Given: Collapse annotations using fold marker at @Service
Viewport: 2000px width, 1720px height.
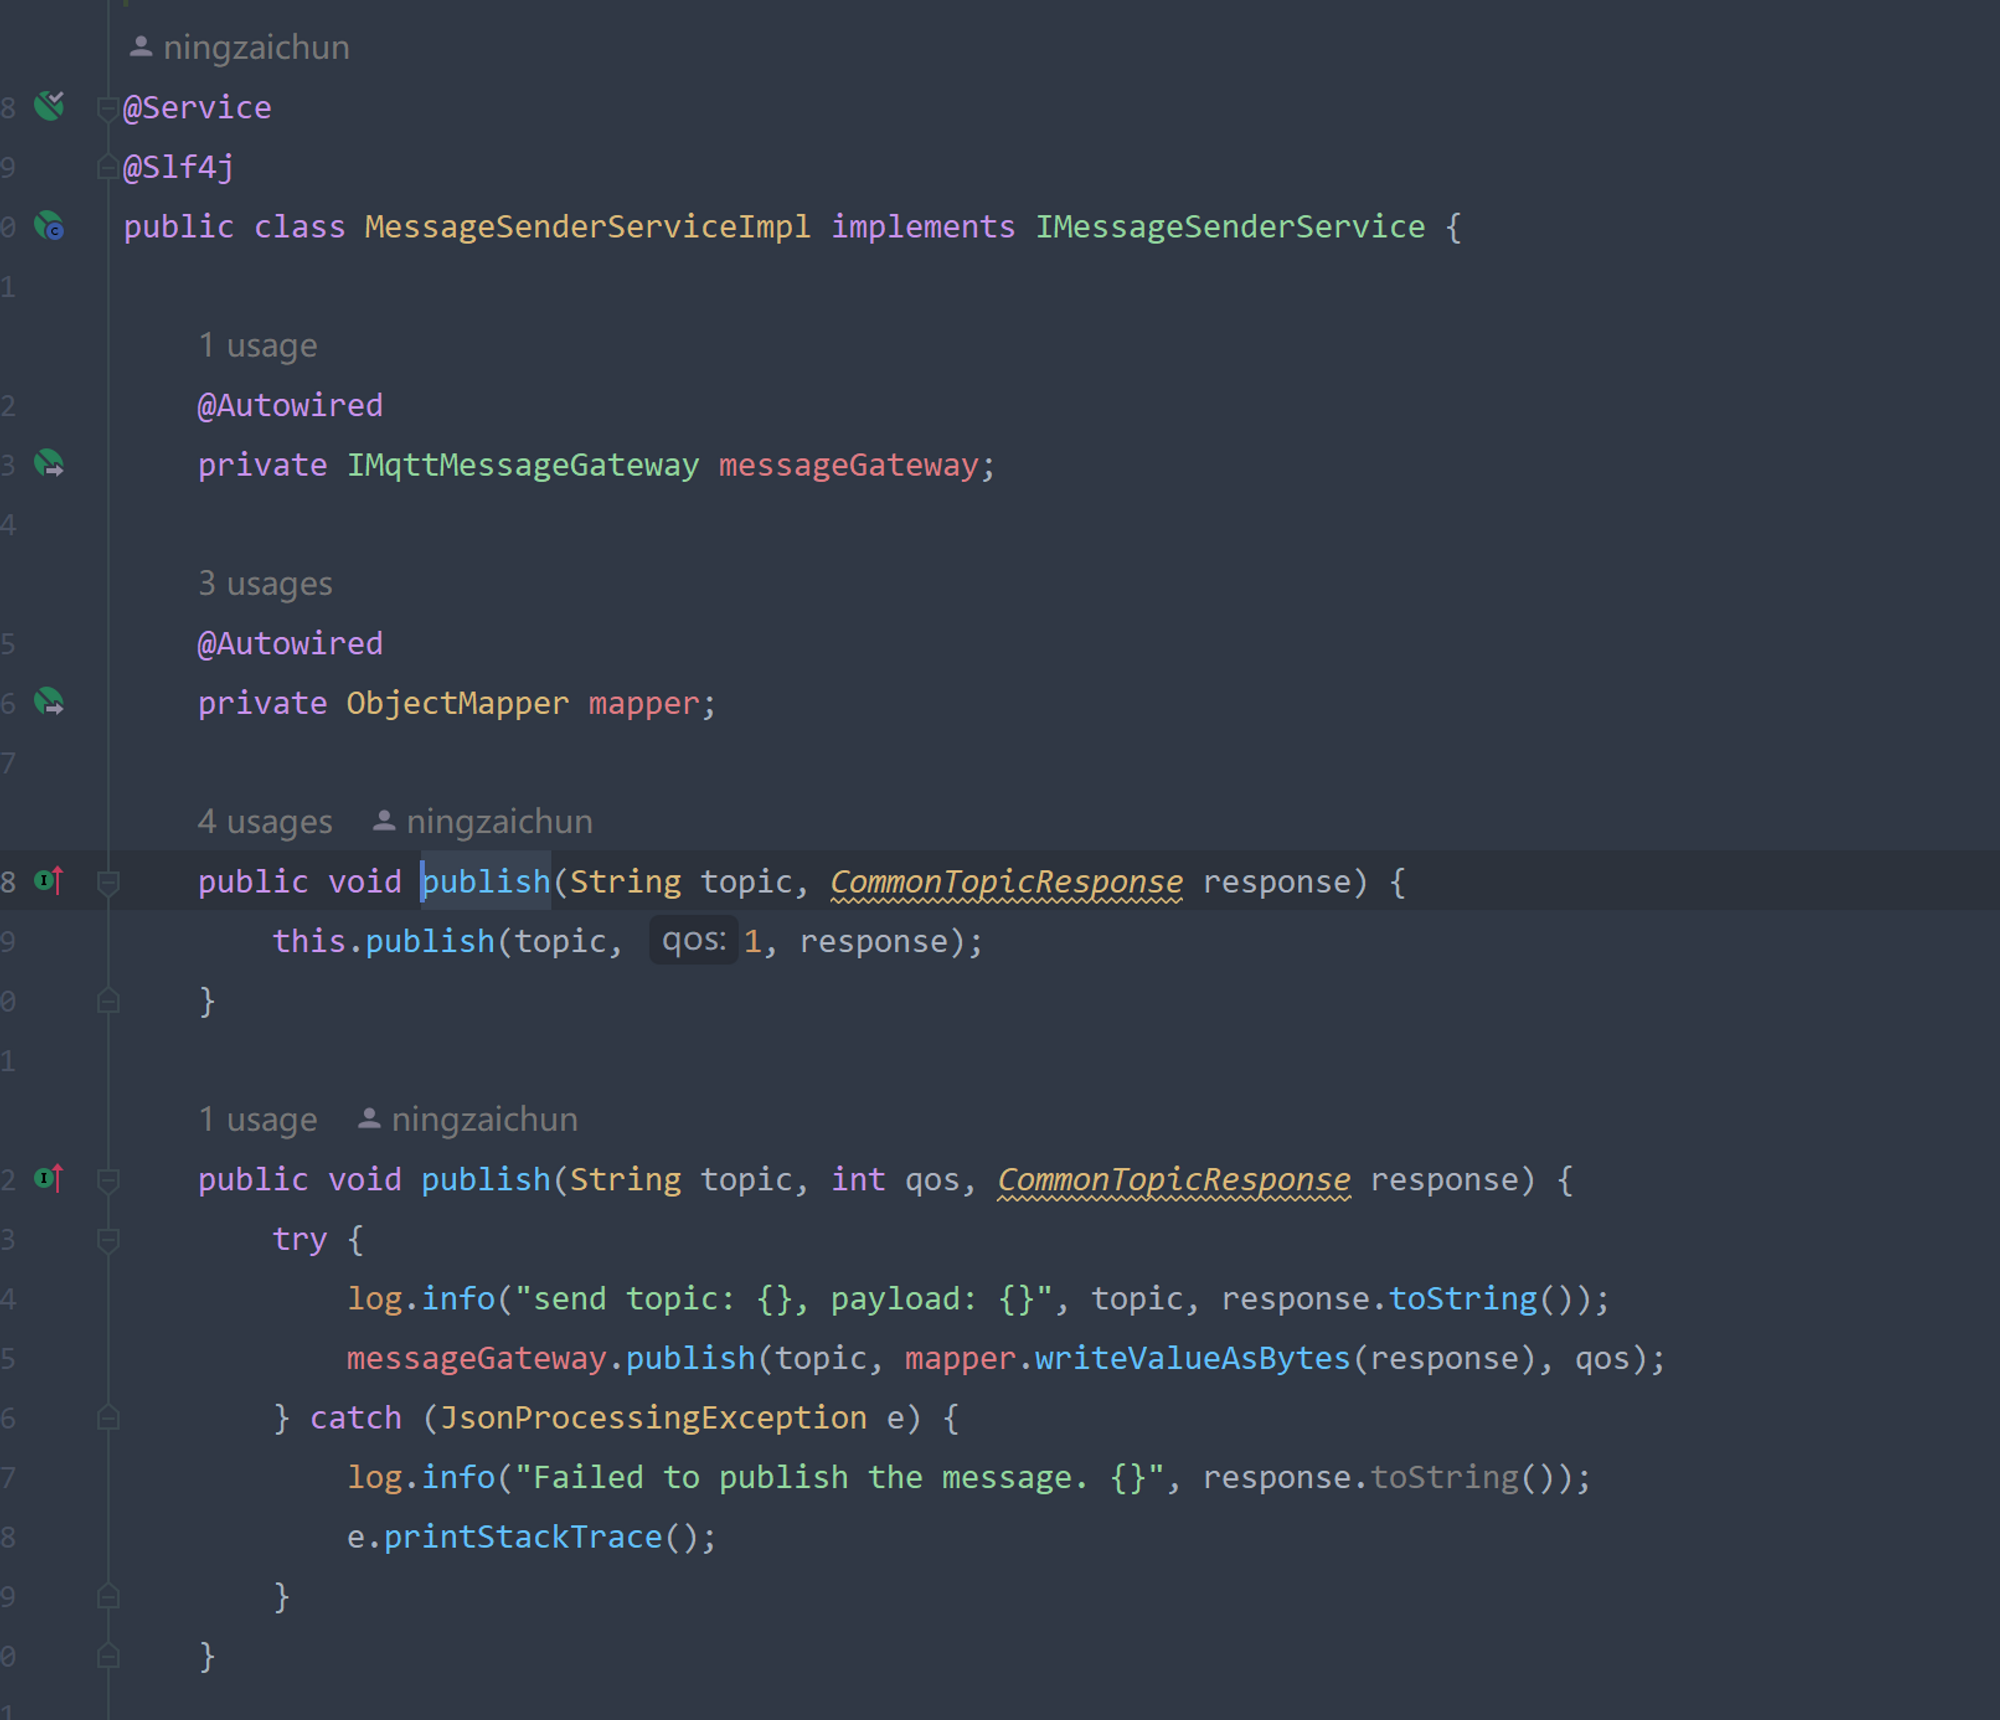Looking at the screenshot, I should (108, 107).
